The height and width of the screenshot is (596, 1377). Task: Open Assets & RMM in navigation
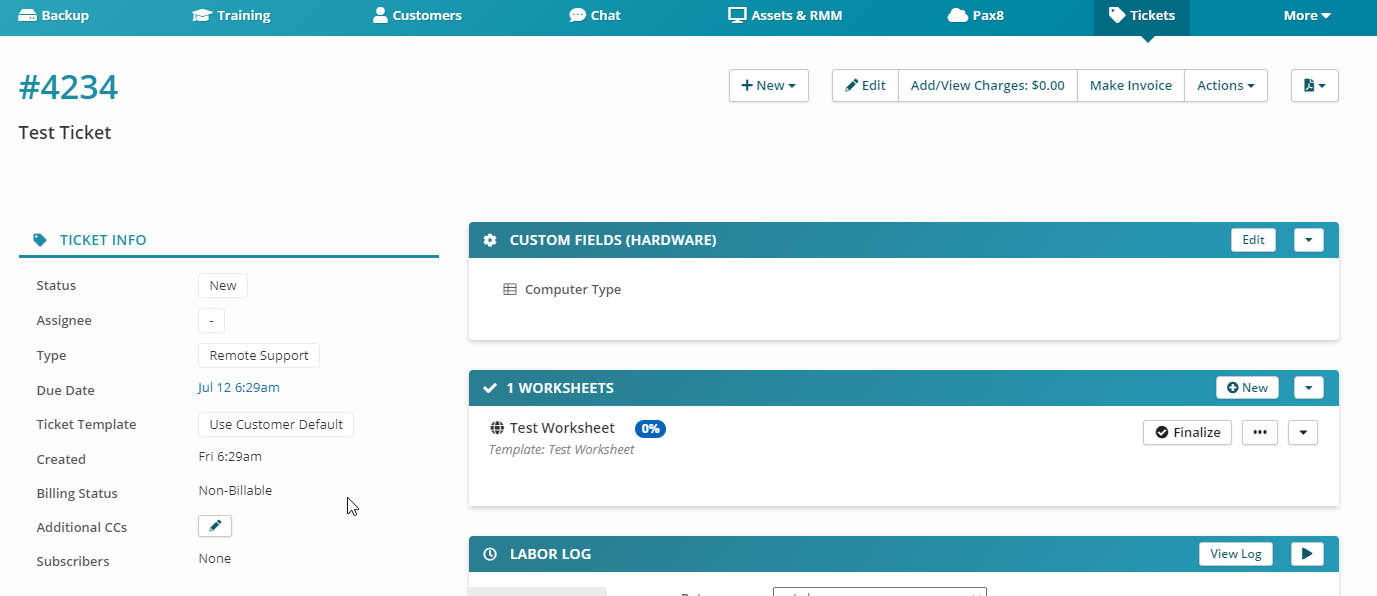pos(786,16)
